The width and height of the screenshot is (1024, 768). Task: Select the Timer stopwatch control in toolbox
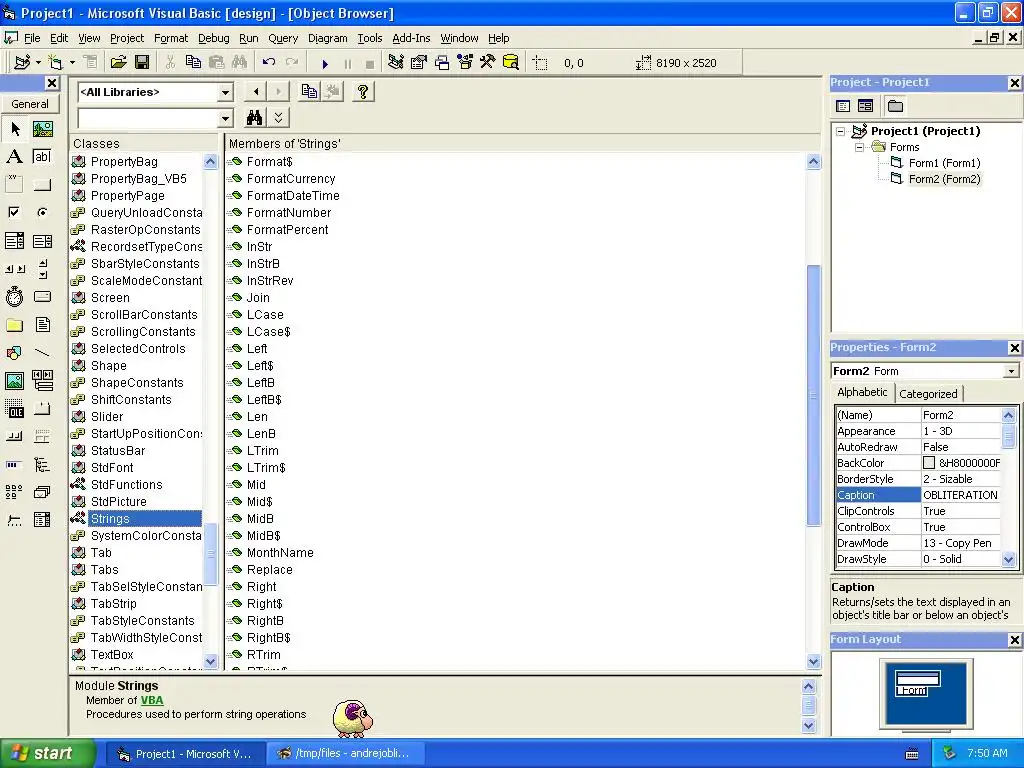14,297
